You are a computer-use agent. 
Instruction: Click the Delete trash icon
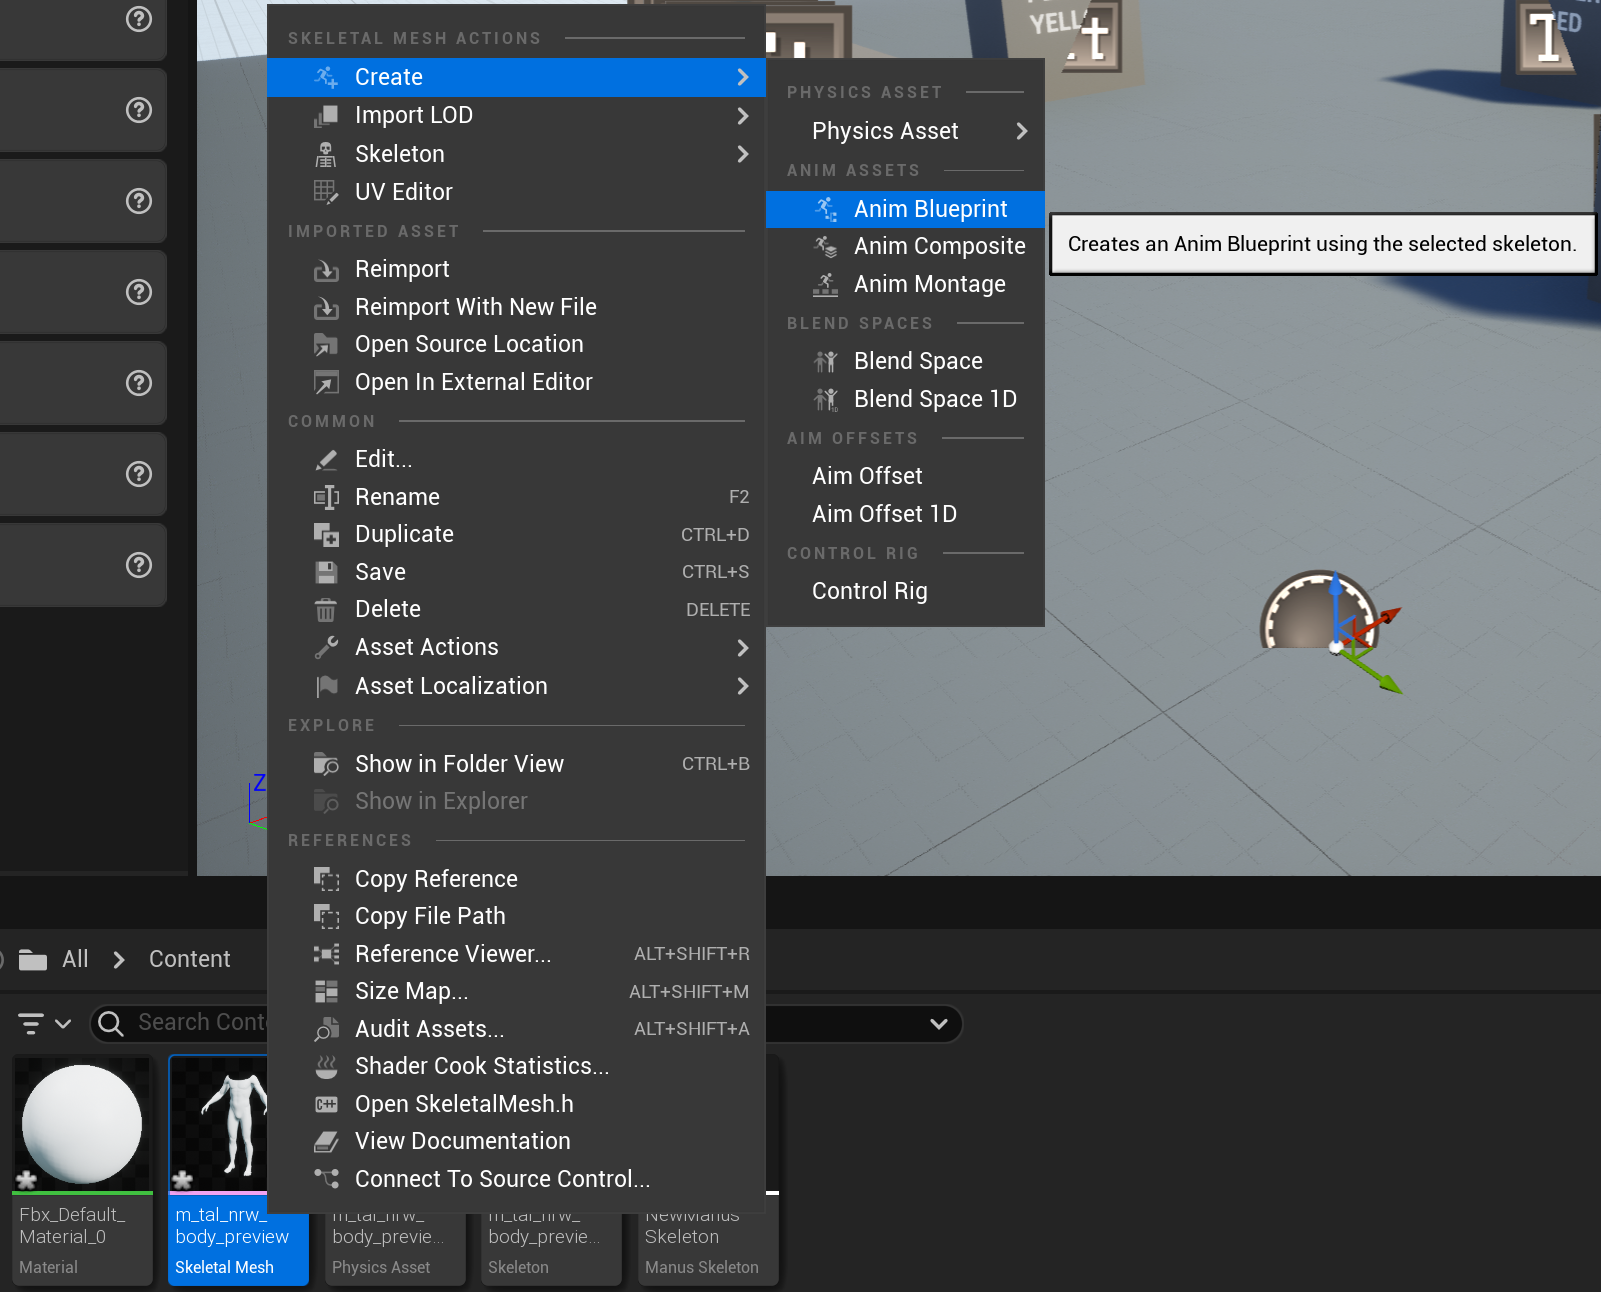[326, 610]
